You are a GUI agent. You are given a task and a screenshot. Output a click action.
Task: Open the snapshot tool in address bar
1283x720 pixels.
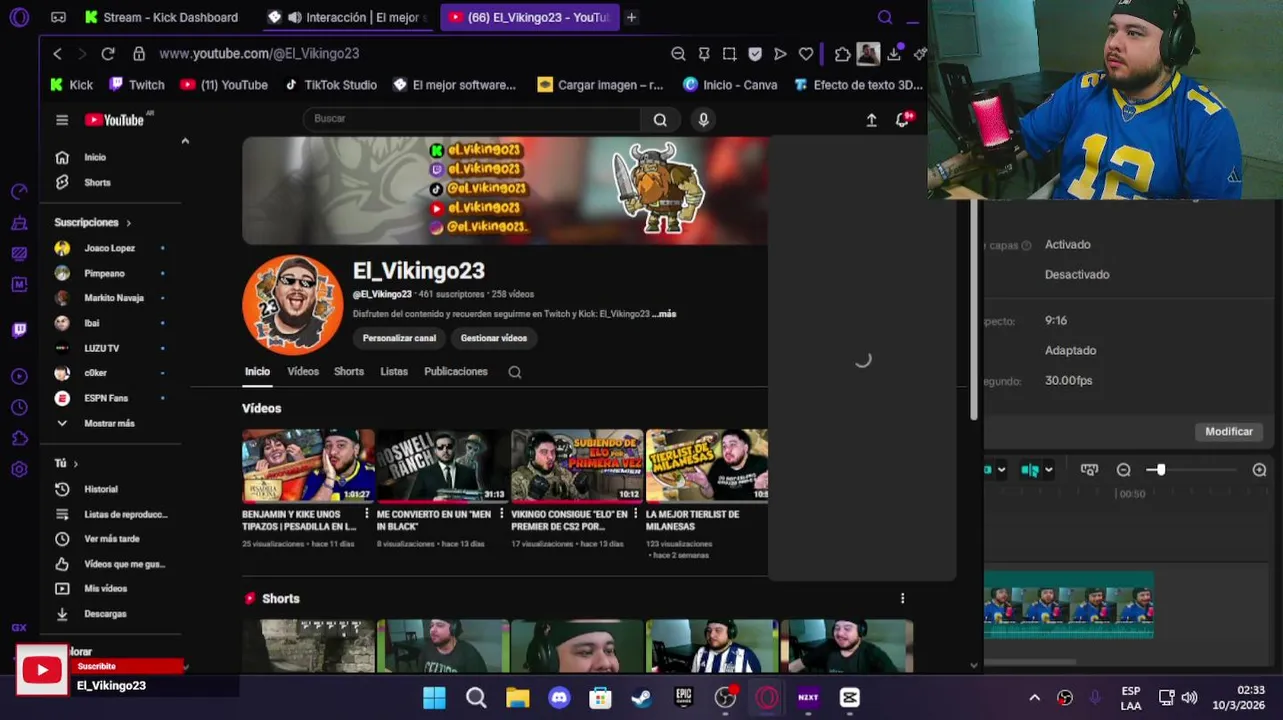tap(729, 54)
